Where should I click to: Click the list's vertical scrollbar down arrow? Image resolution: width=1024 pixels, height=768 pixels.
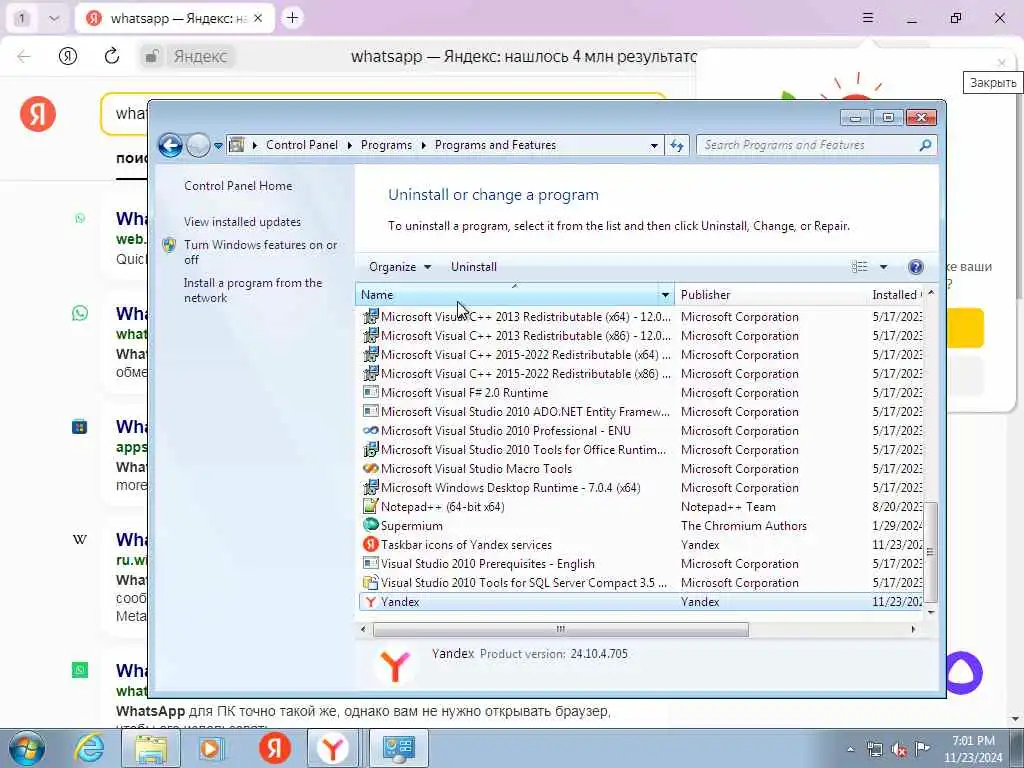click(x=931, y=612)
